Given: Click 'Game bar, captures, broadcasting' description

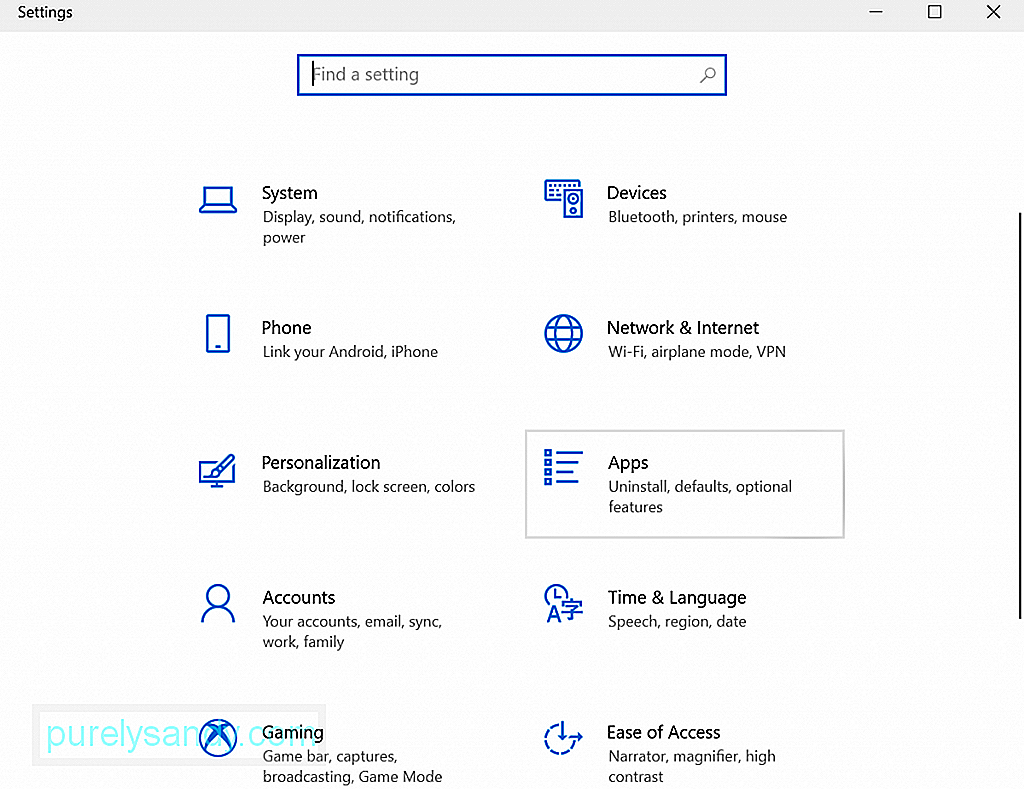Looking at the screenshot, I should coord(352,767).
